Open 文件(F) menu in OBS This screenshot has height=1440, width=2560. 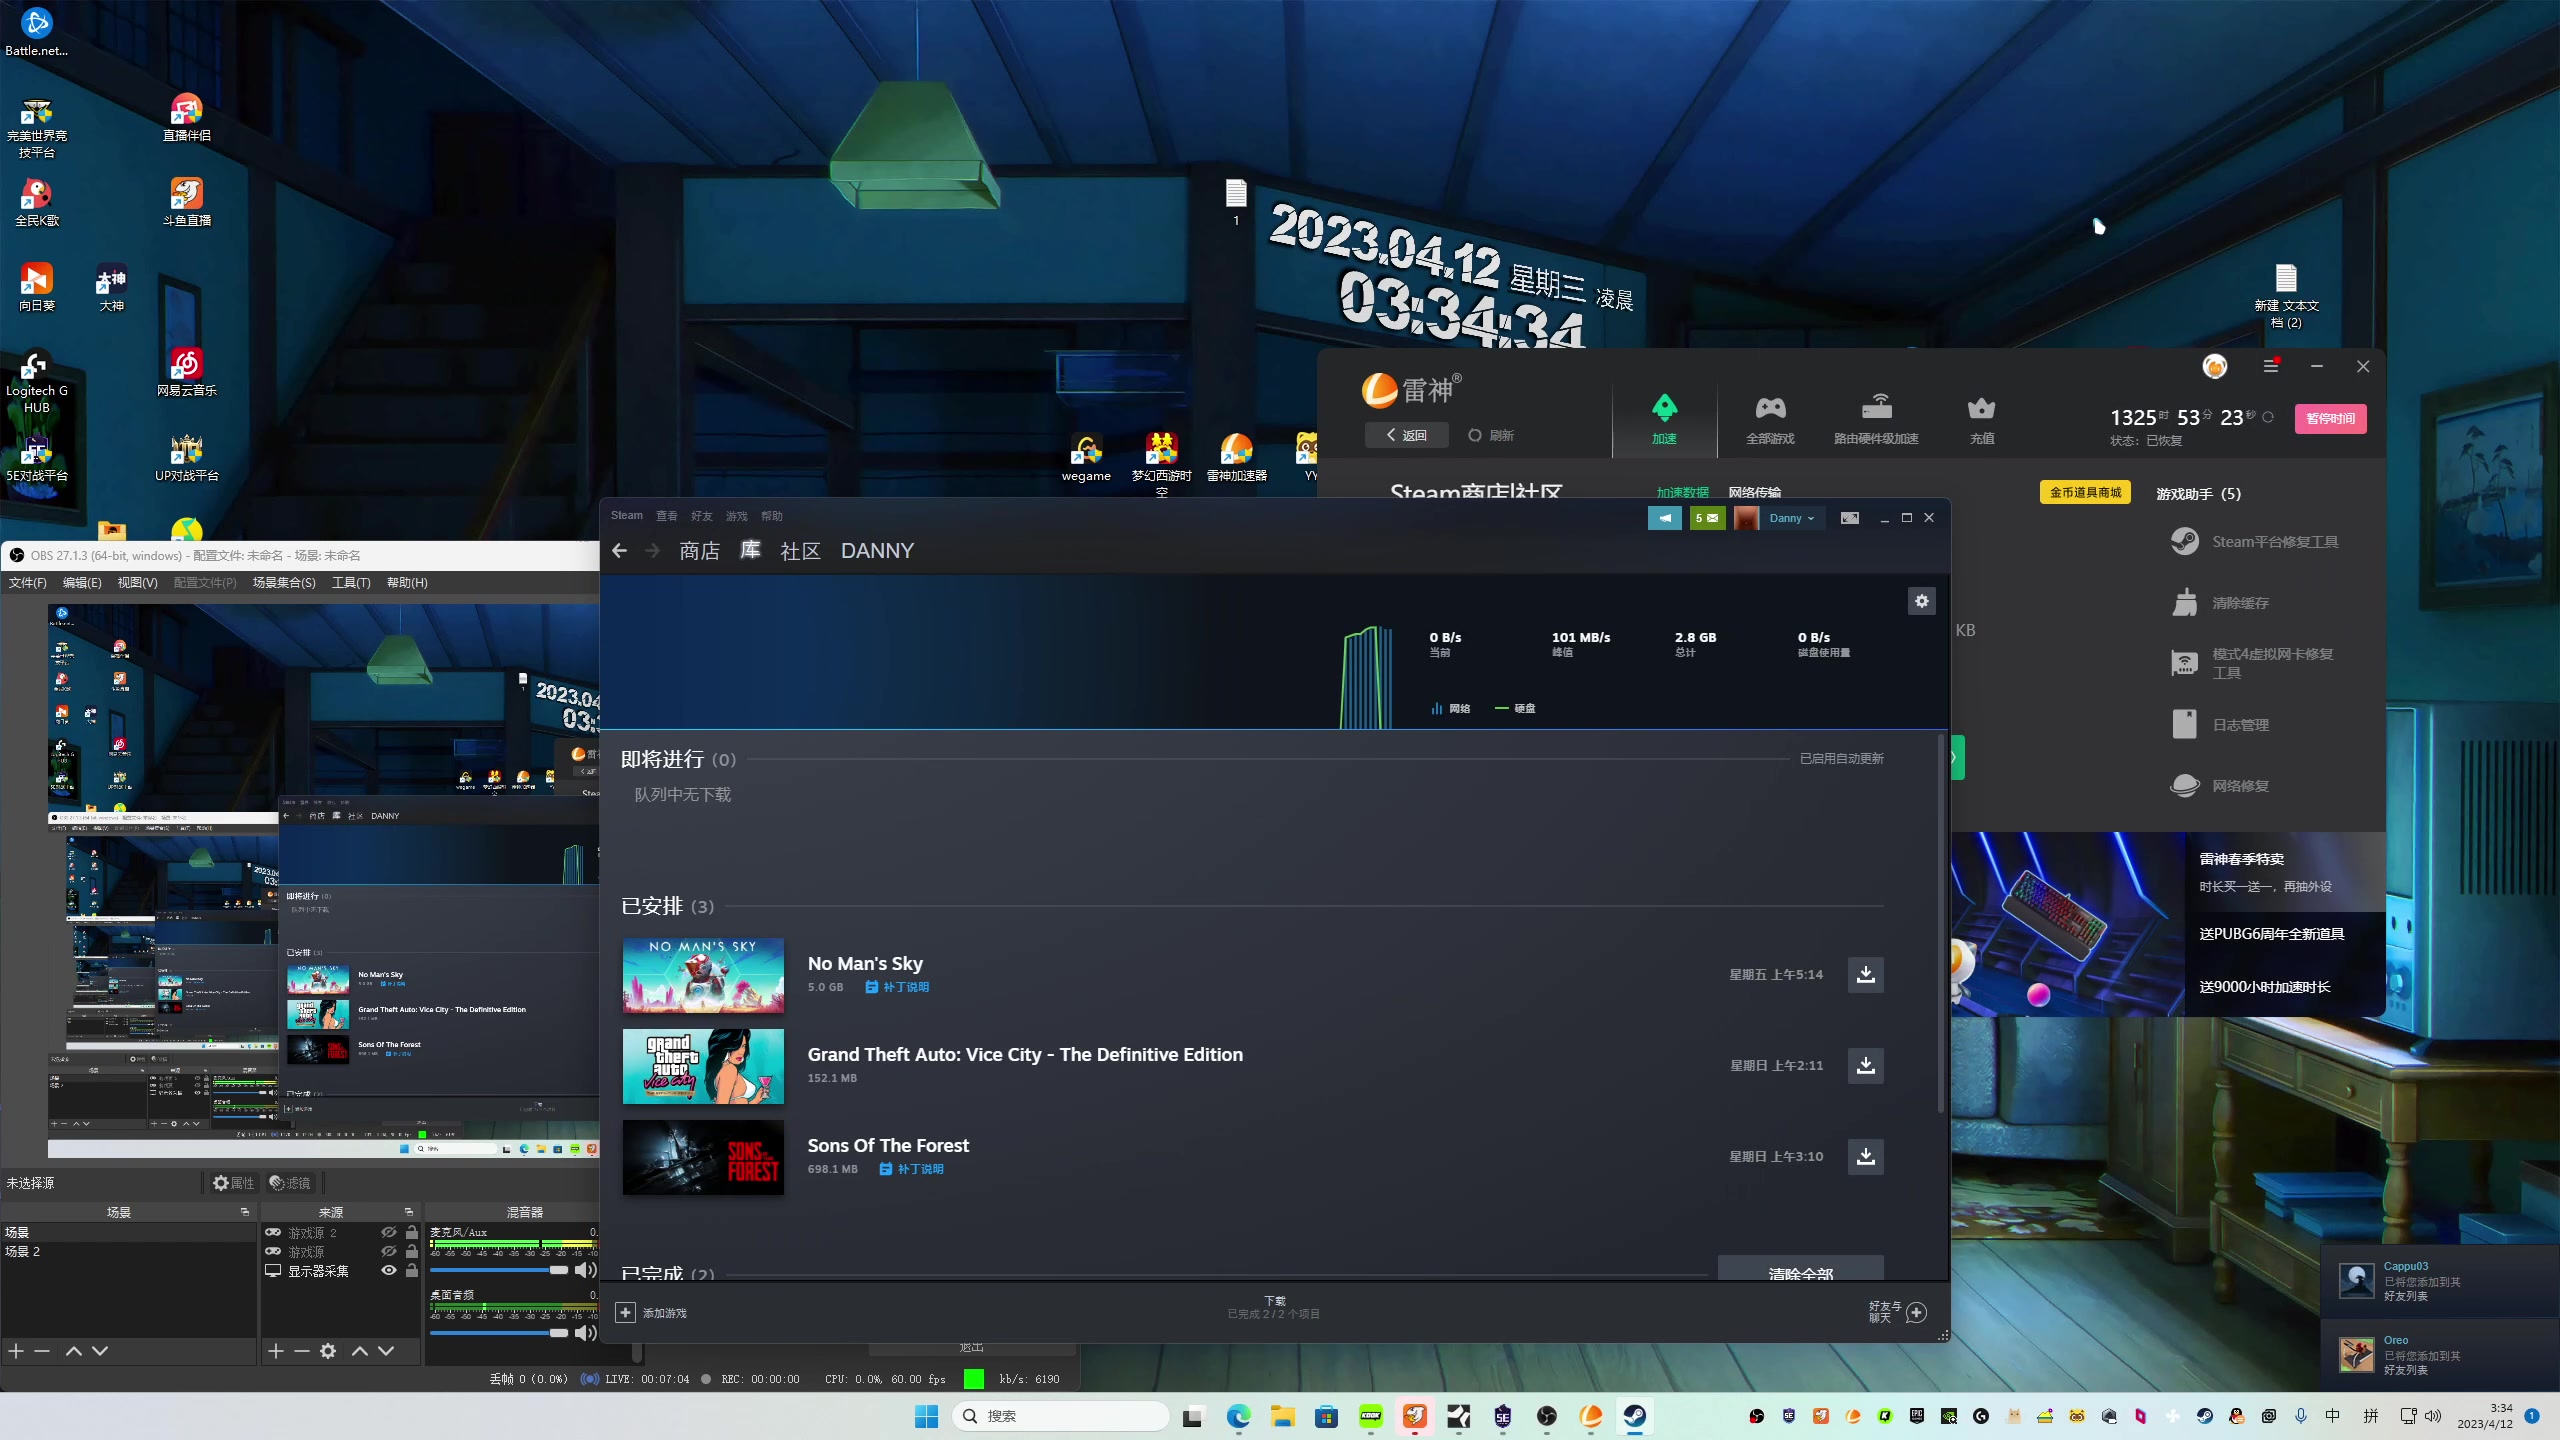tap(28, 583)
